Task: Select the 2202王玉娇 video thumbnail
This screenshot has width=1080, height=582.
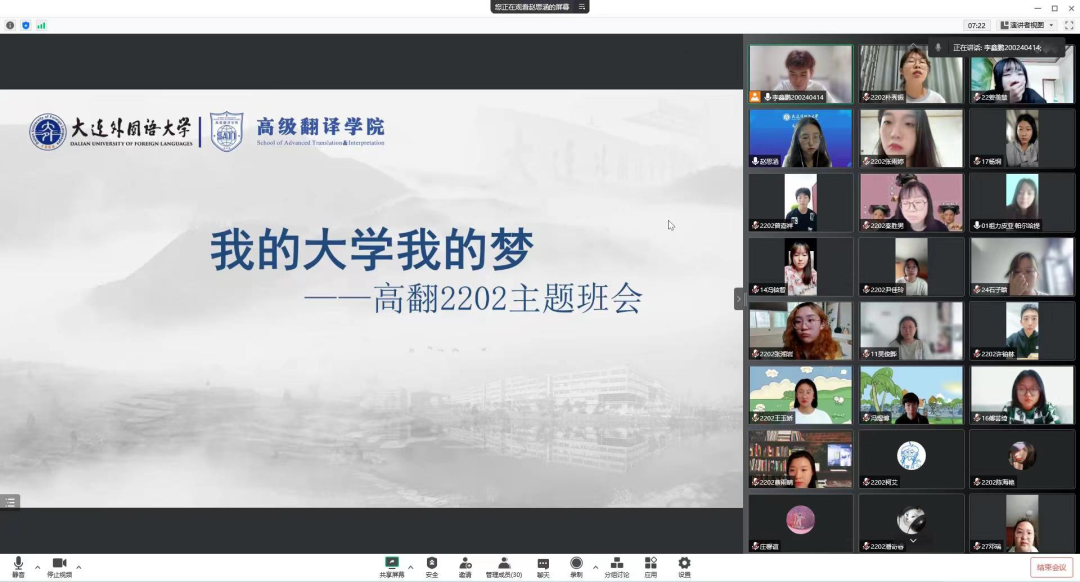Action: (x=801, y=395)
